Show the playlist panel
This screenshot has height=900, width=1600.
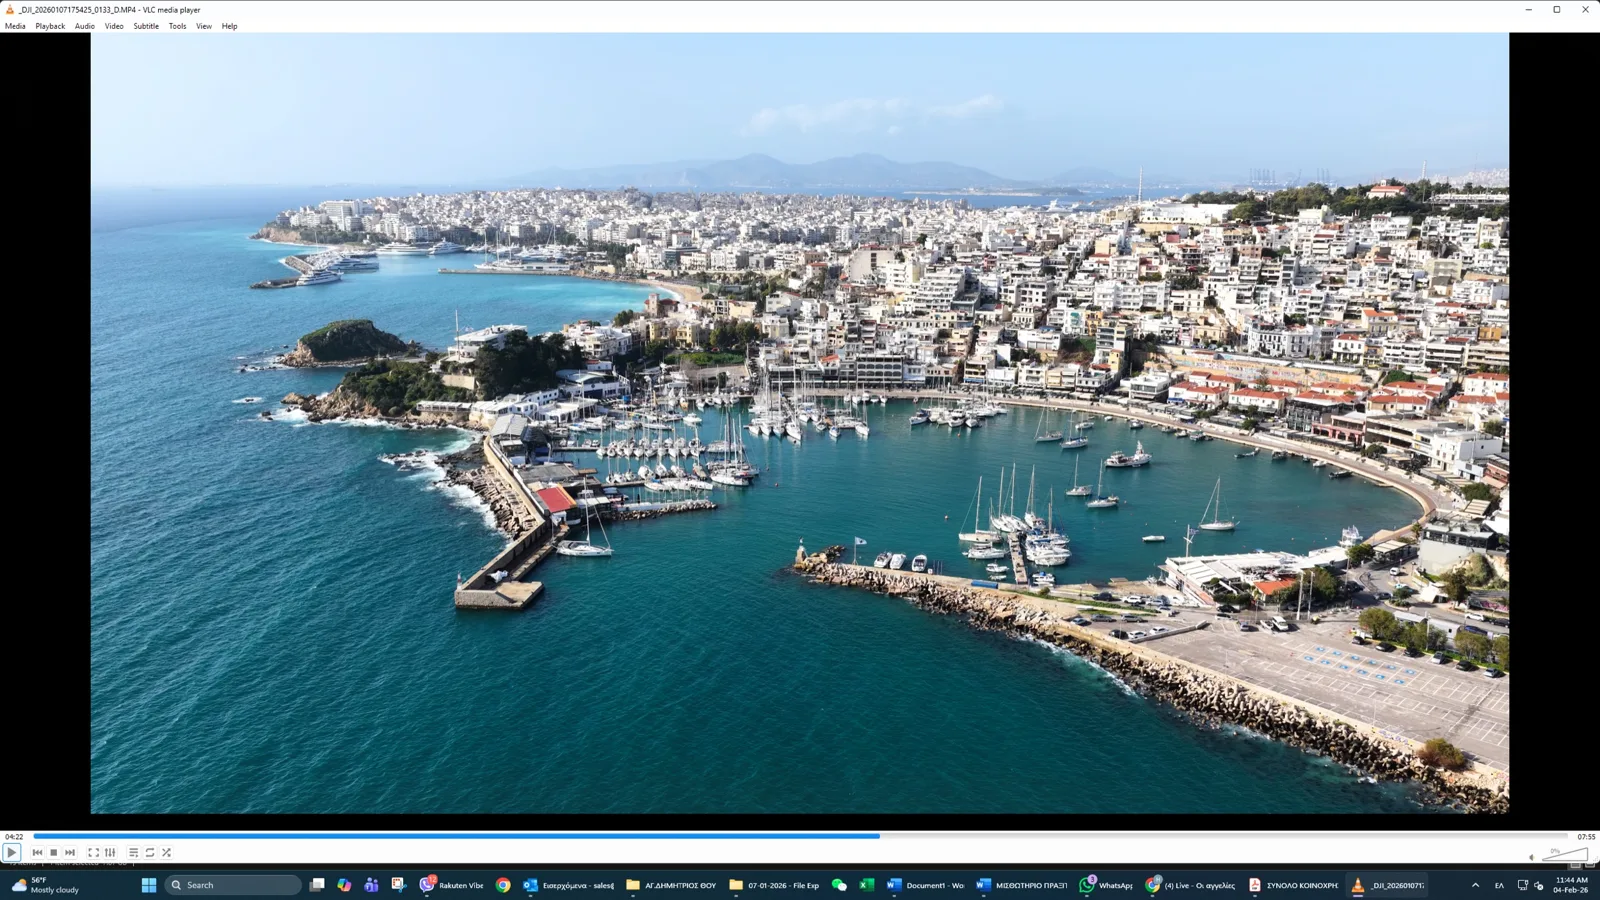[x=133, y=853]
